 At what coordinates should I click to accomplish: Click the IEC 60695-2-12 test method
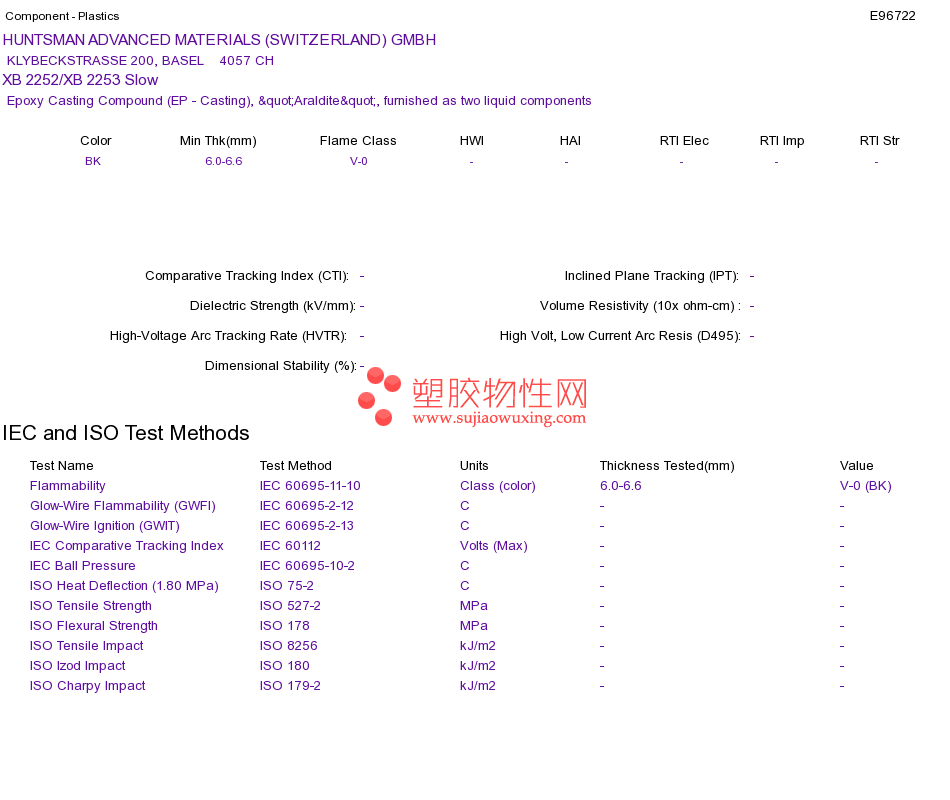pyautogui.click(x=307, y=505)
